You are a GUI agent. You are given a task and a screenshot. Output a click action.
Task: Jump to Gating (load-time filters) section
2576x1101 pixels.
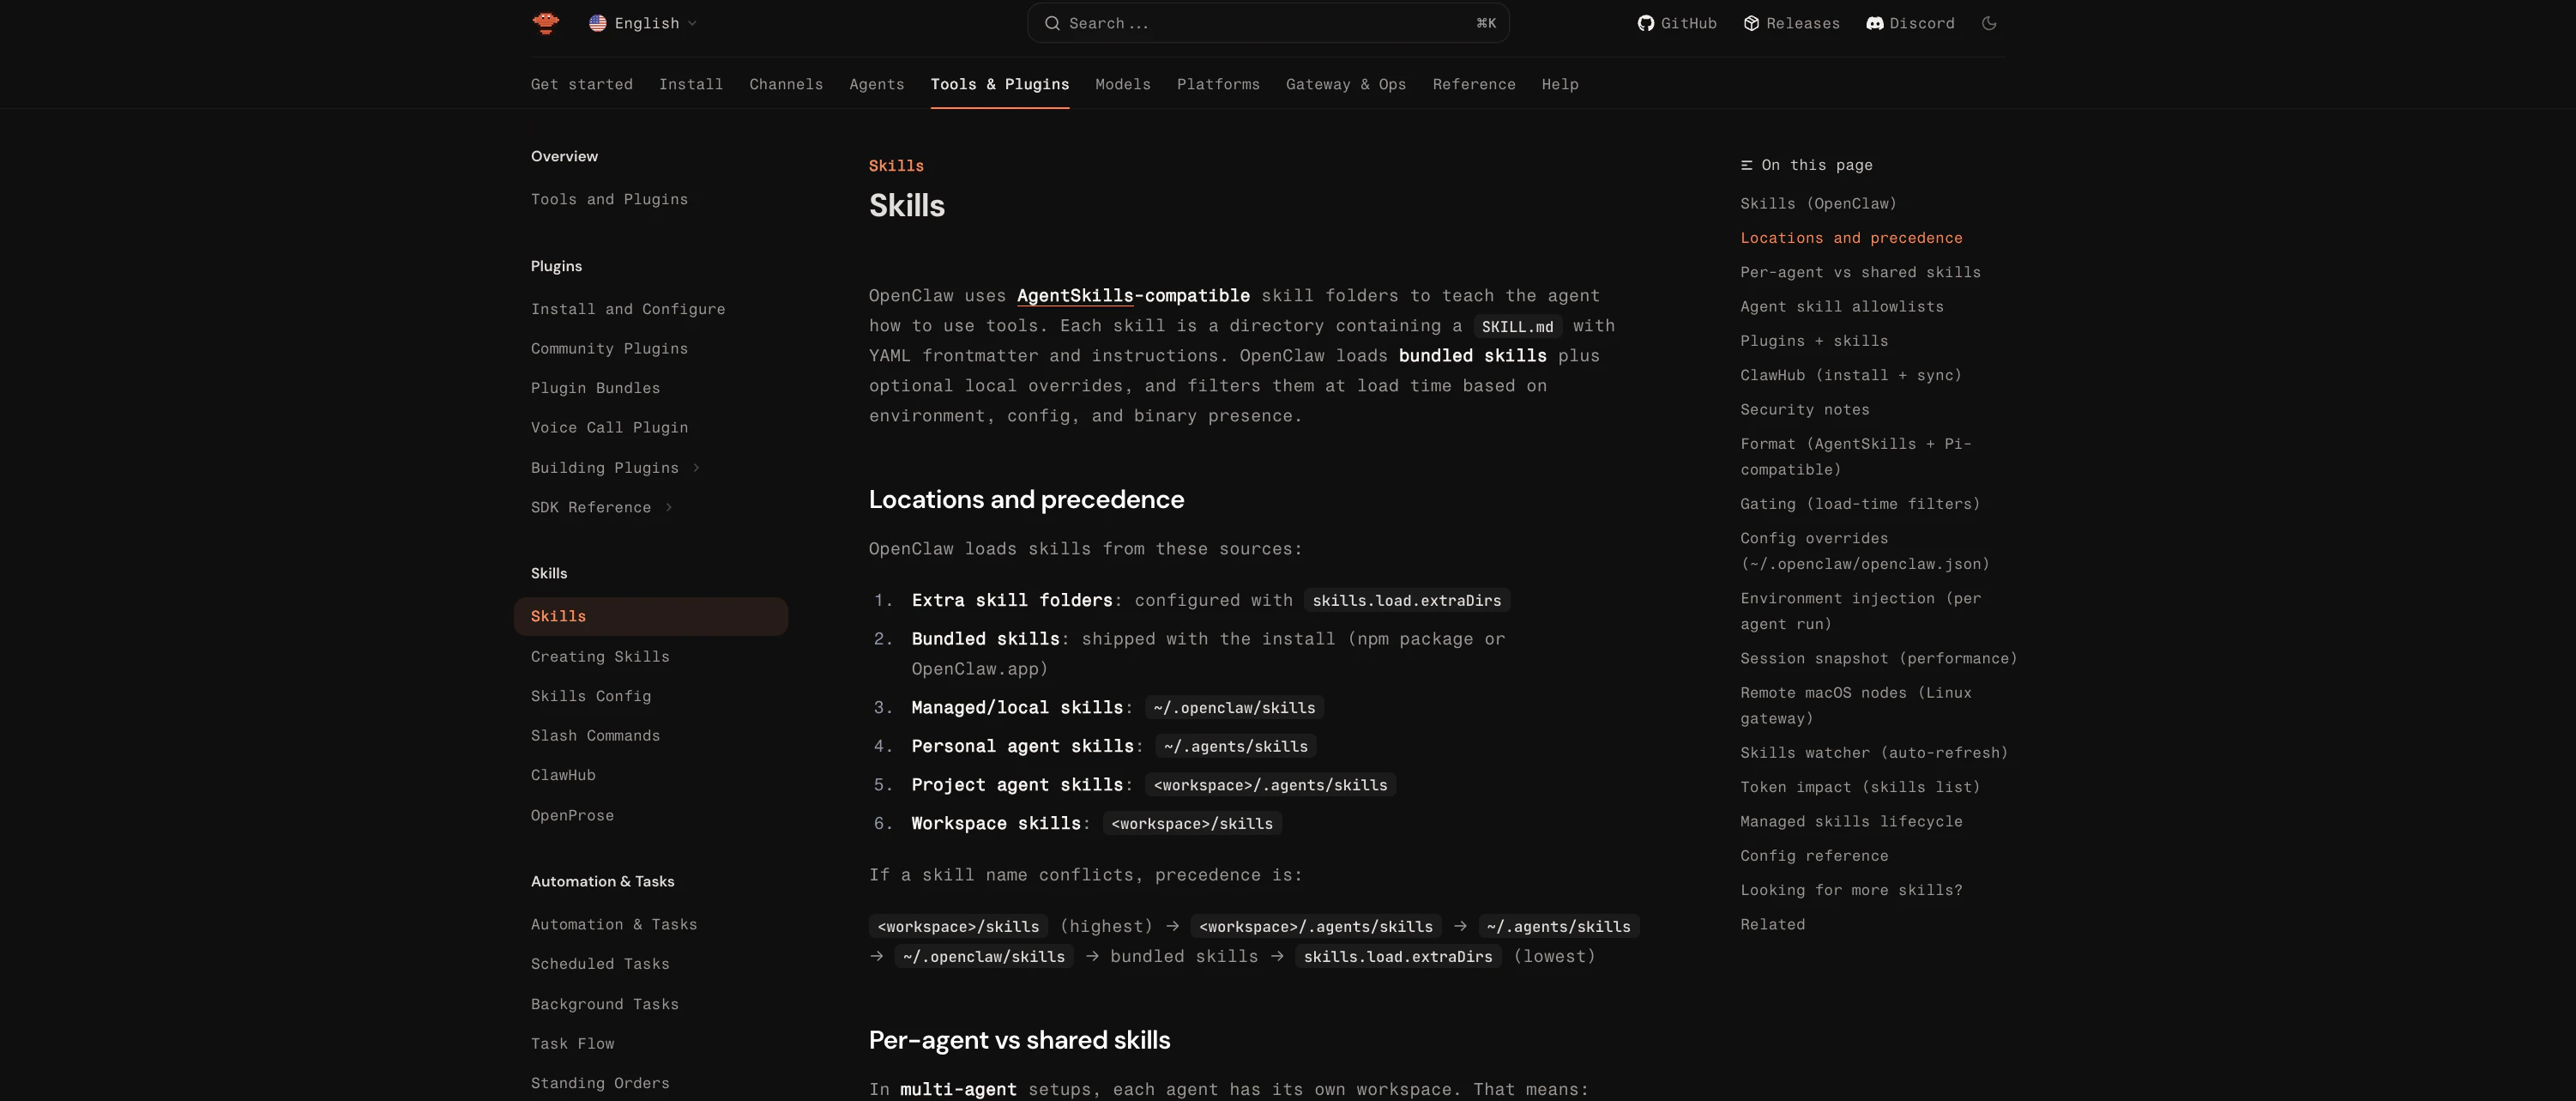click(x=1860, y=504)
